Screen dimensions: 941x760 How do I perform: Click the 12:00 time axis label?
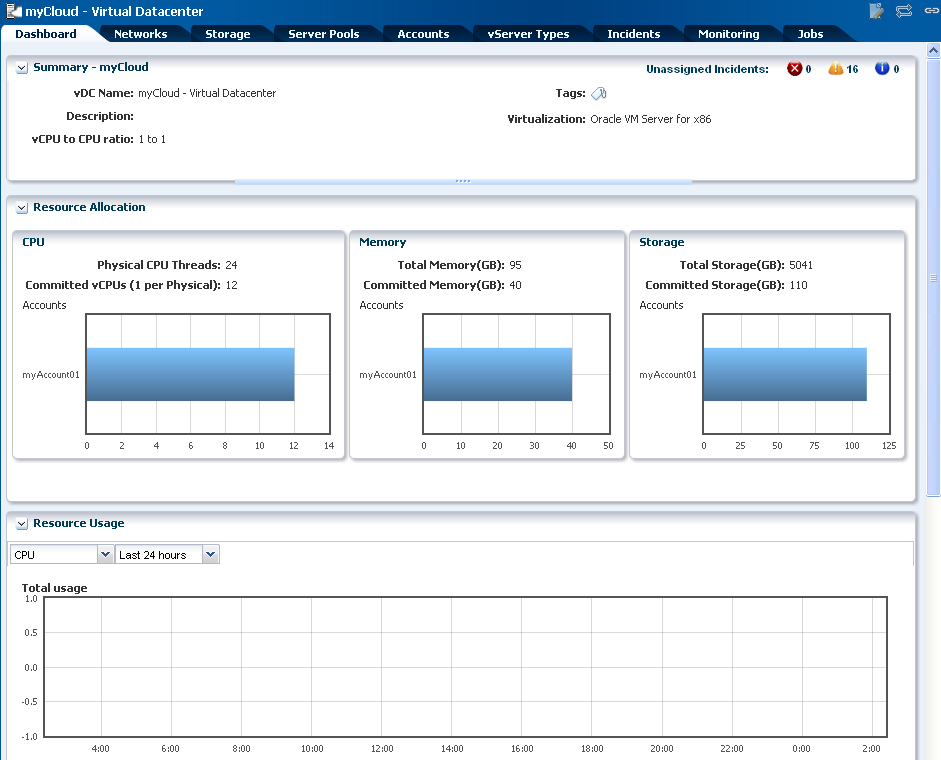point(382,749)
